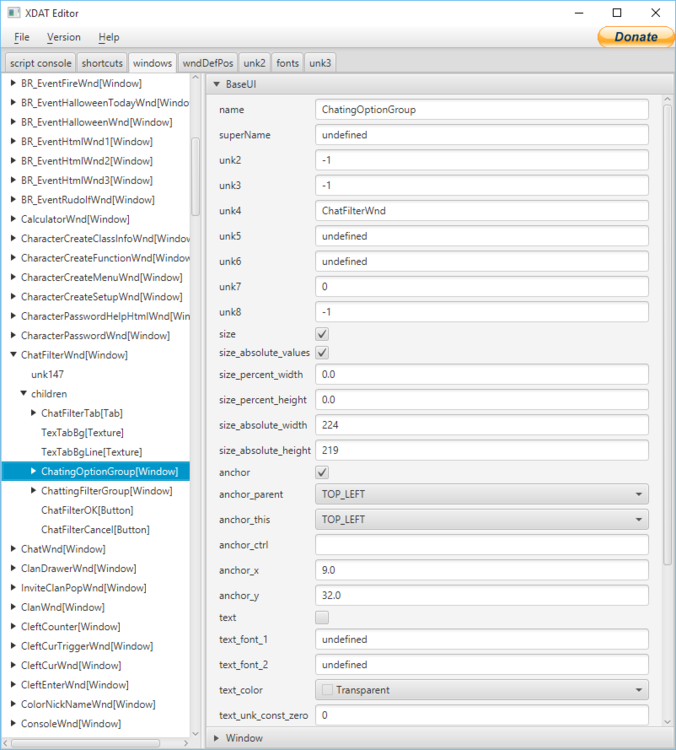This screenshot has width=676, height=750.
Task: Collapse the BaseUI section arrow
Action: coord(217,85)
